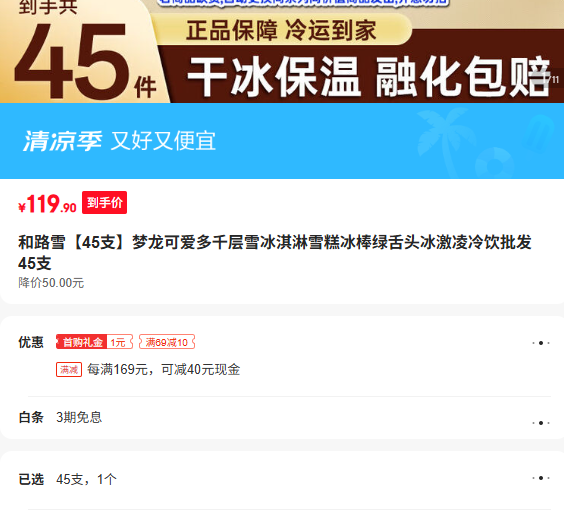Tap the image counter badge on the banner
Screen dimensions: 564x515
tap(552, 80)
